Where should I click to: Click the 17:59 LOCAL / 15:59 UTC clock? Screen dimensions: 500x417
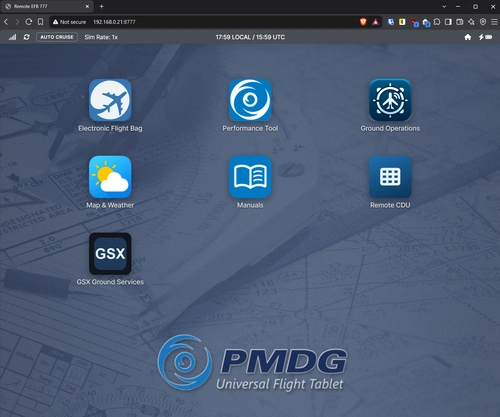coord(250,37)
